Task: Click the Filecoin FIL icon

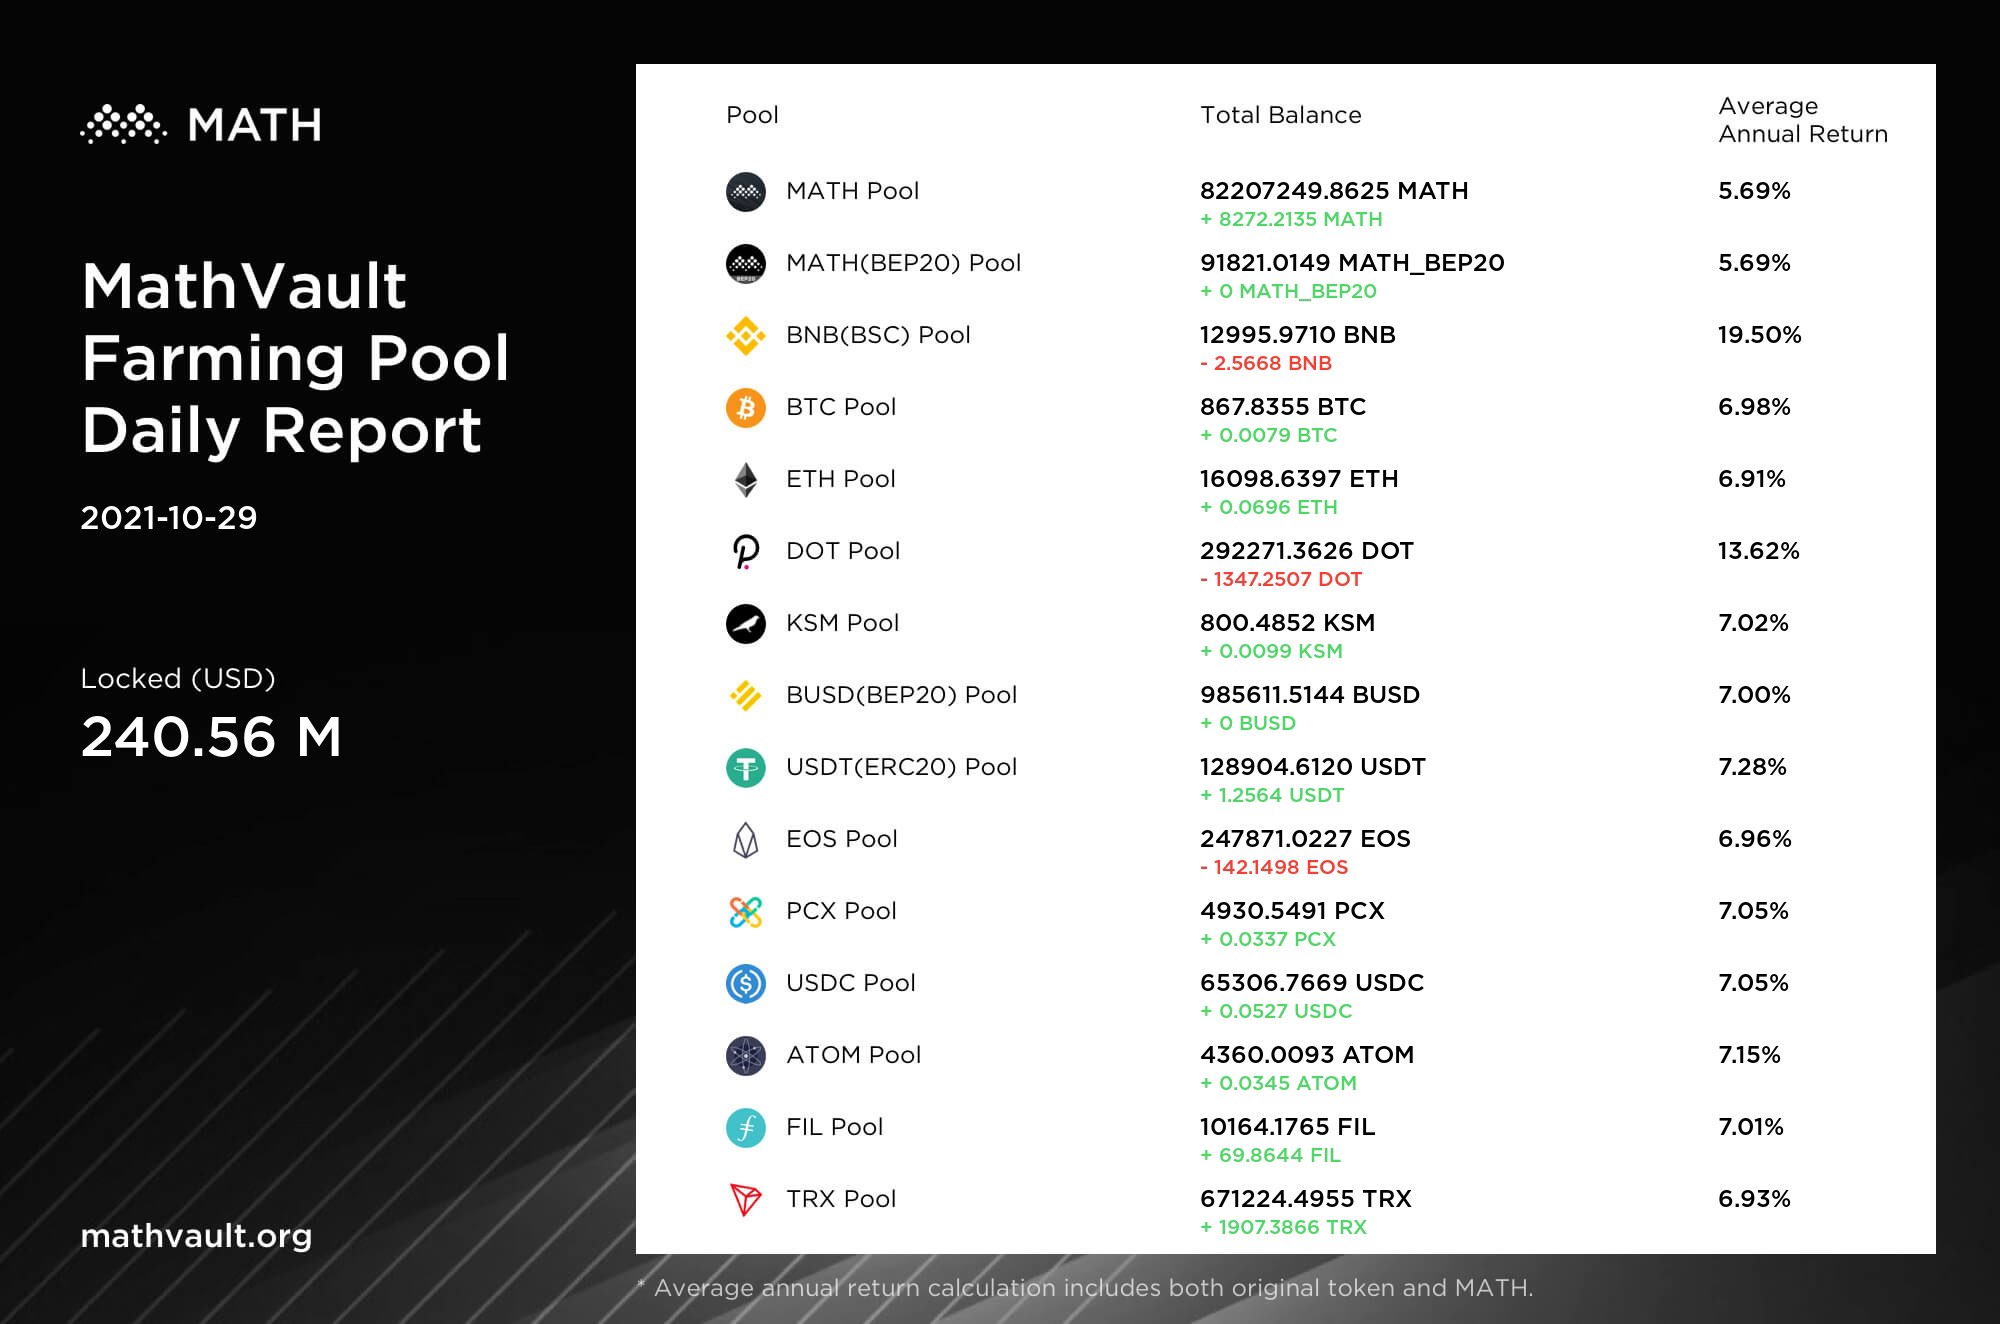Action: (x=745, y=1128)
